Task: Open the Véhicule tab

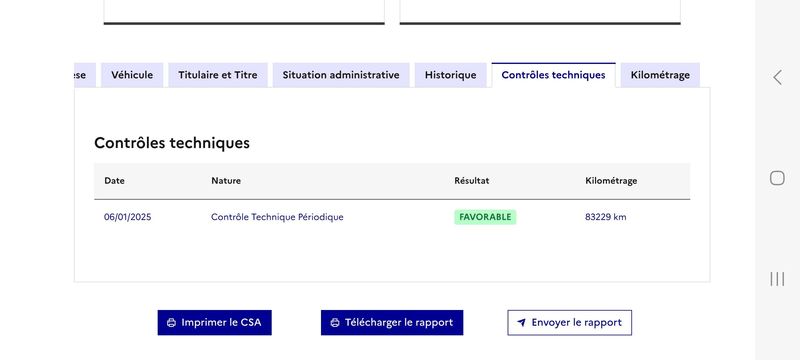Action: tap(132, 75)
